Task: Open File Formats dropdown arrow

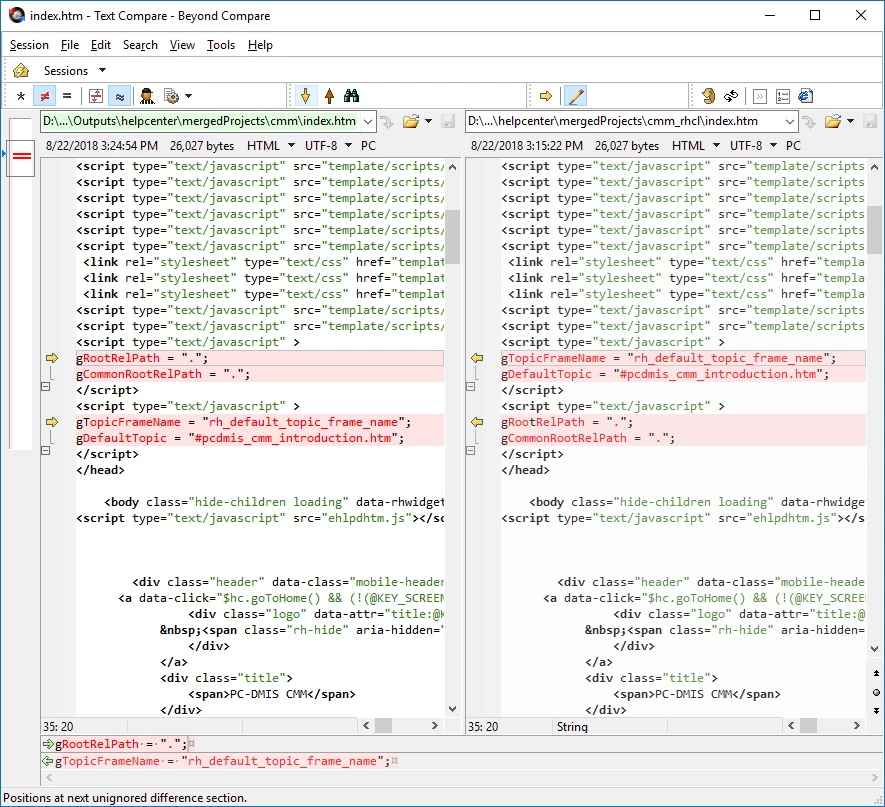Action: pyautogui.click(x=189, y=97)
